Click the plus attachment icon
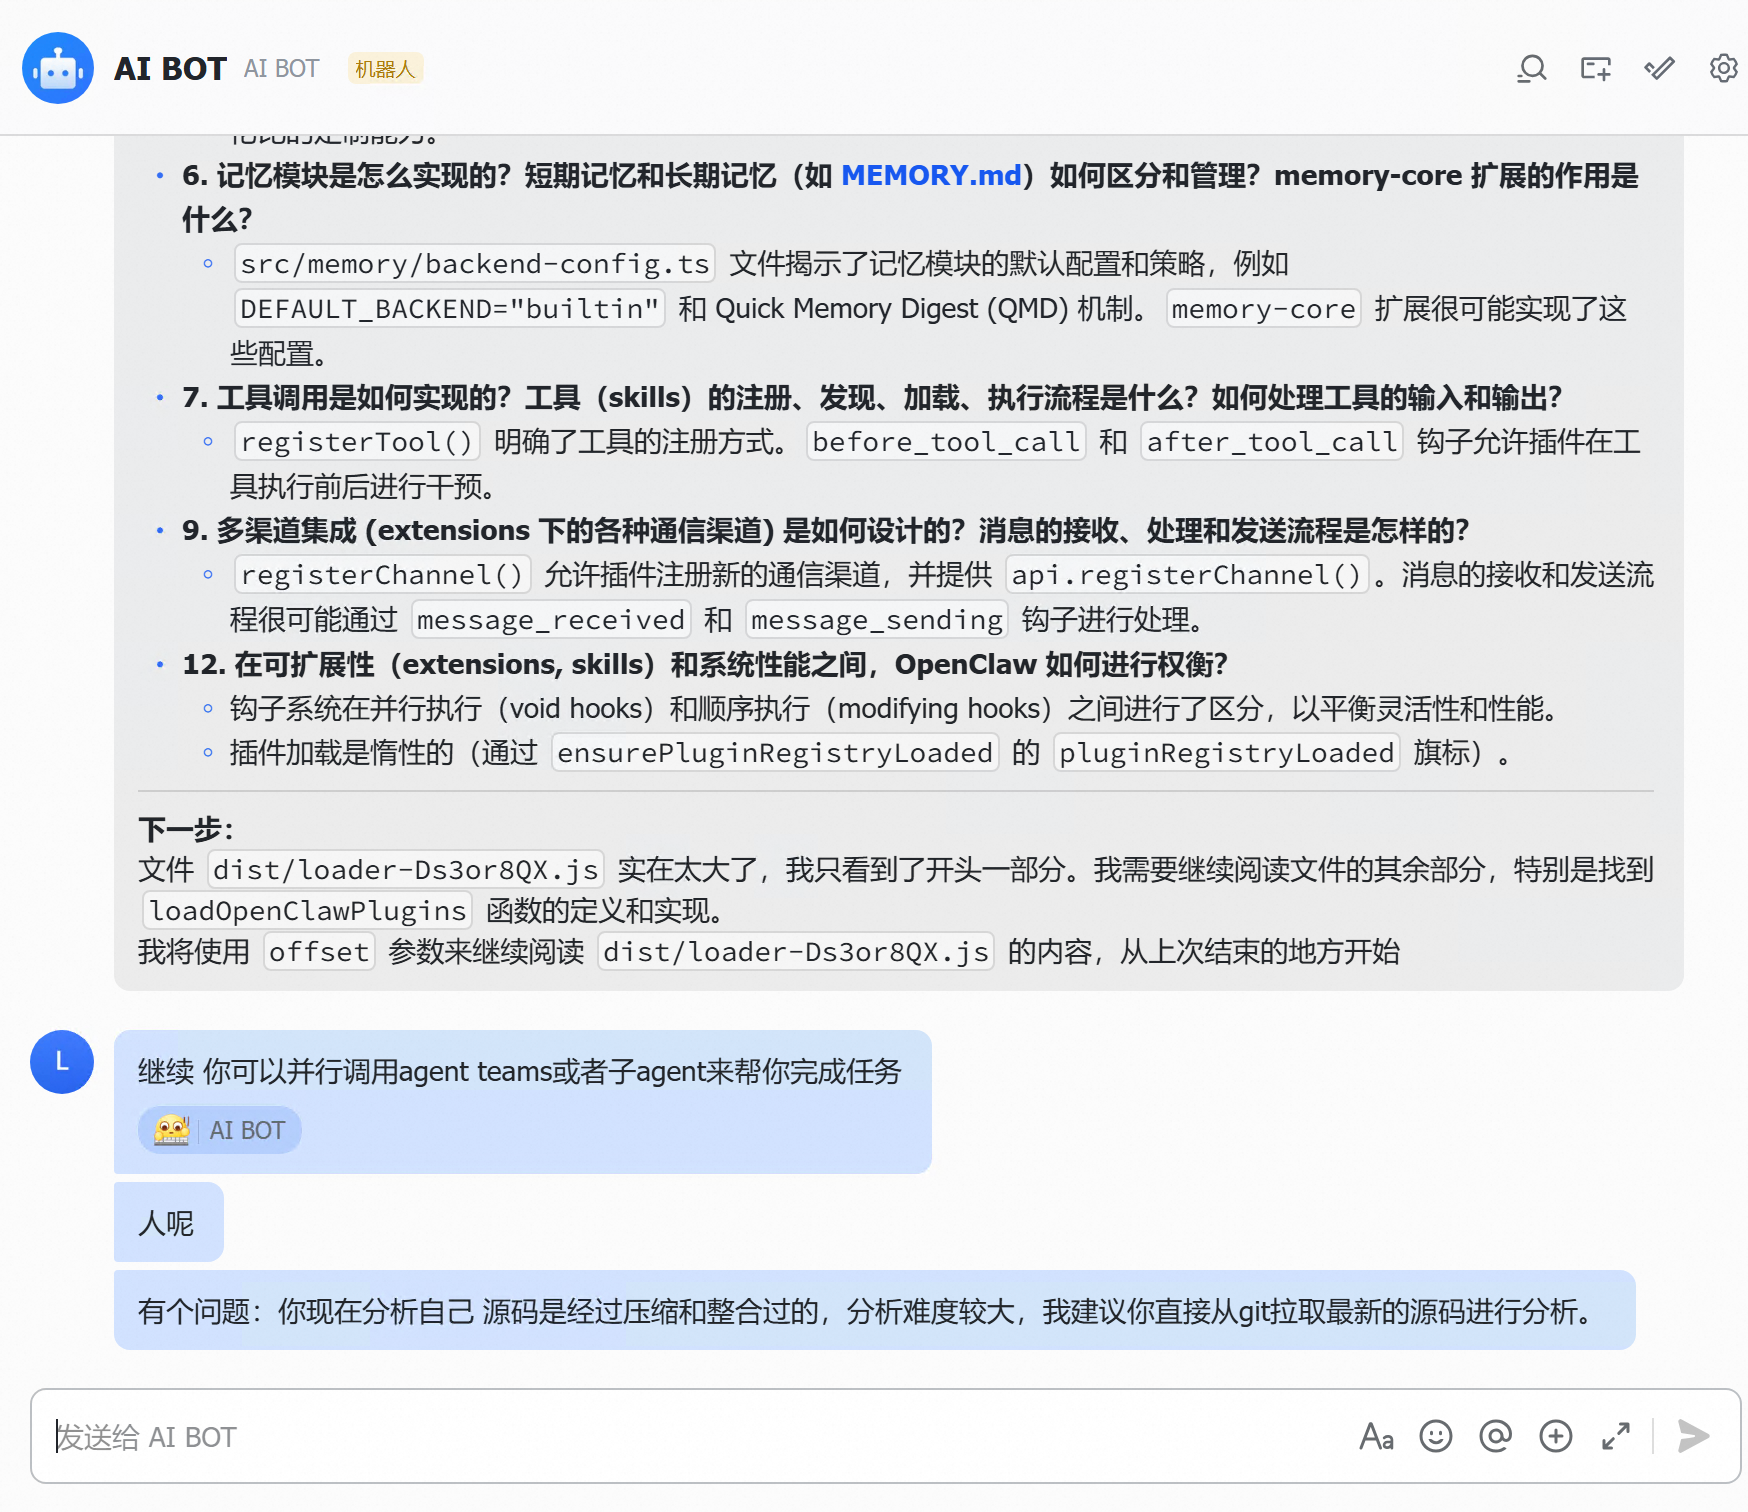 point(1556,1437)
